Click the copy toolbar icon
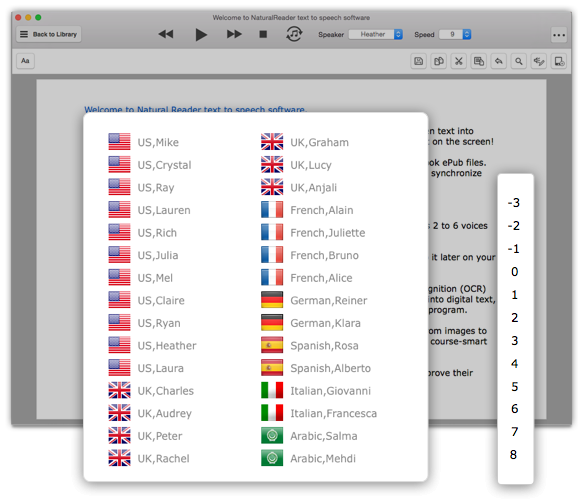 click(x=439, y=61)
